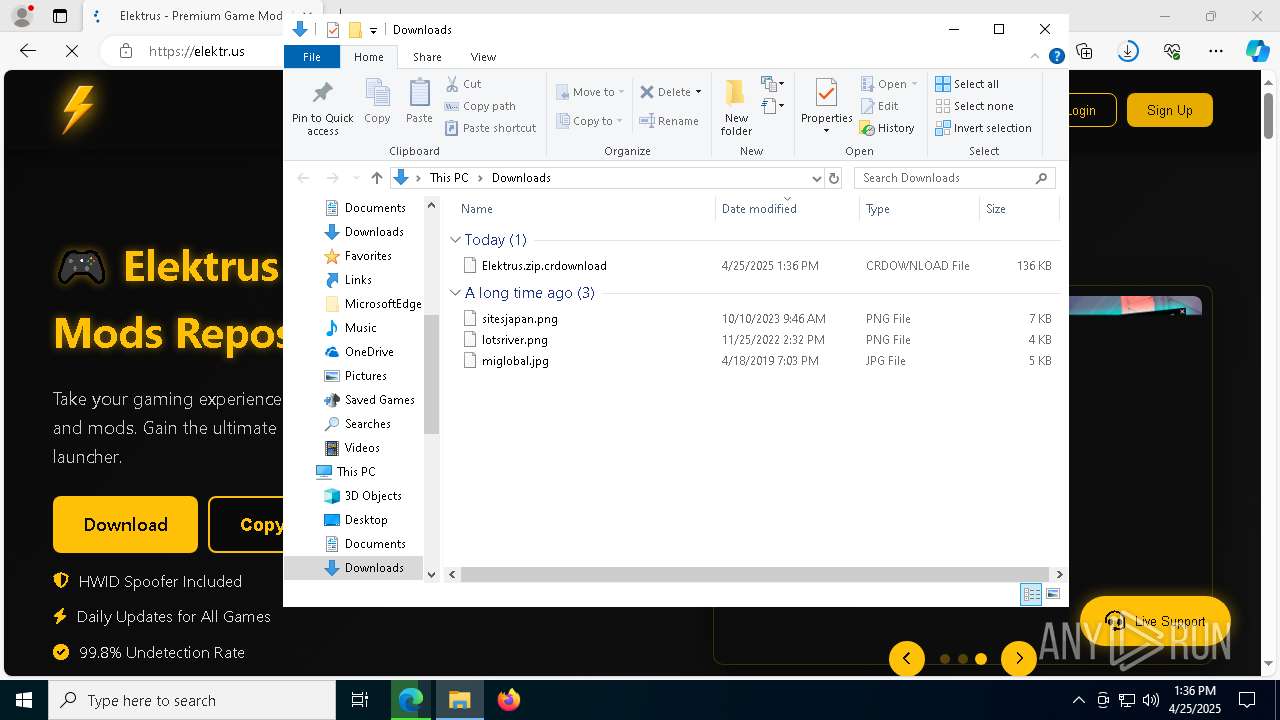The height and width of the screenshot is (720, 1280).
Task: Click Copy path in Clipboard group
Action: [x=480, y=106]
